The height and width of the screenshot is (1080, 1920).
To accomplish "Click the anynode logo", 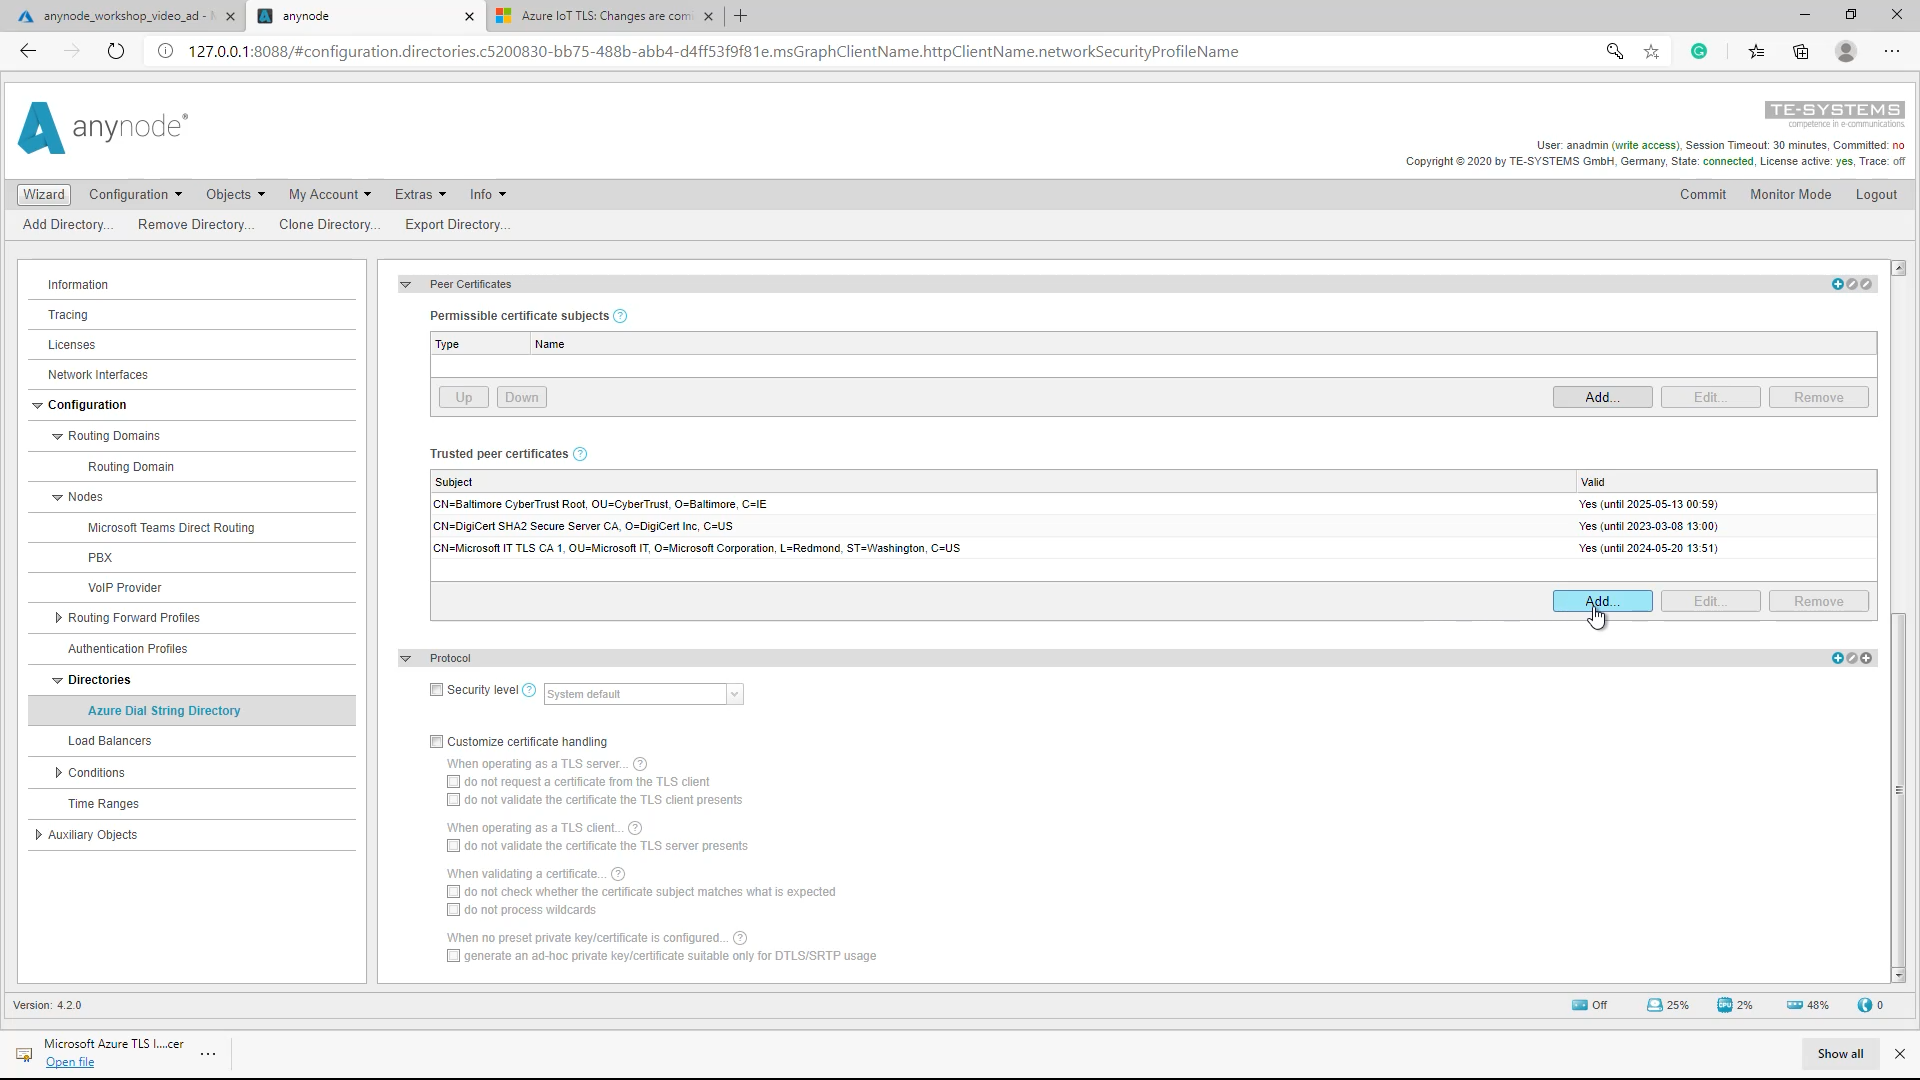I will point(102,128).
